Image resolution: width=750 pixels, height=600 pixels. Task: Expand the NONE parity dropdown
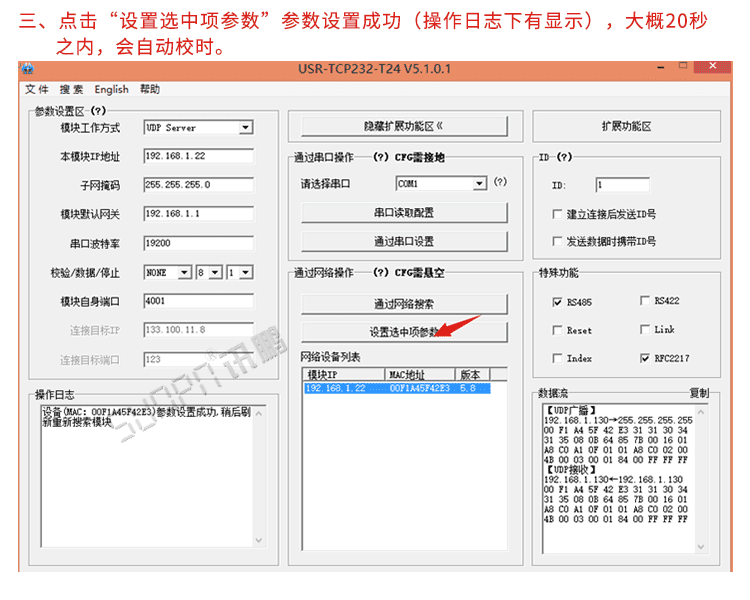tap(184, 272)
